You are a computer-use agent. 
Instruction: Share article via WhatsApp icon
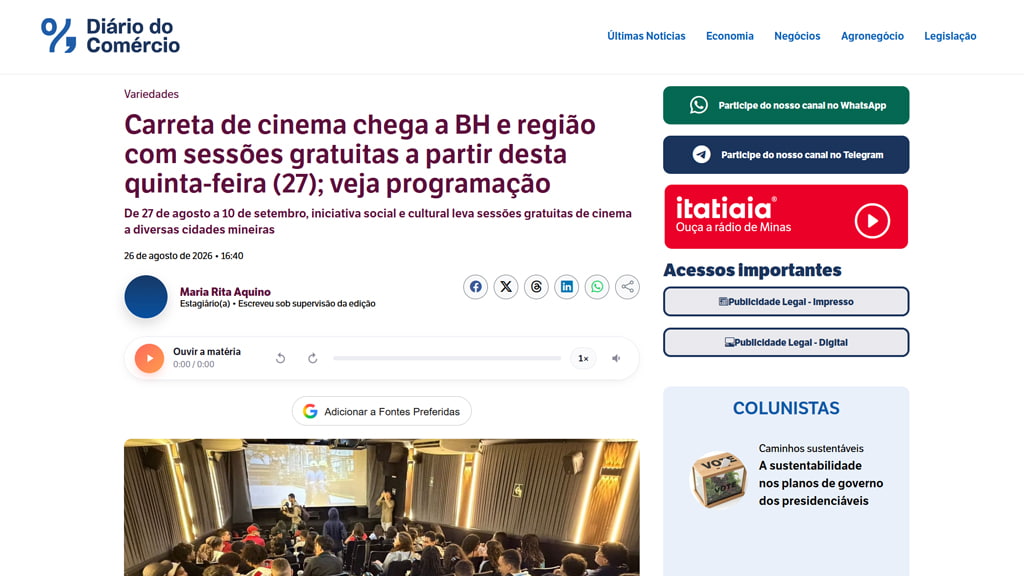[597, 287]
